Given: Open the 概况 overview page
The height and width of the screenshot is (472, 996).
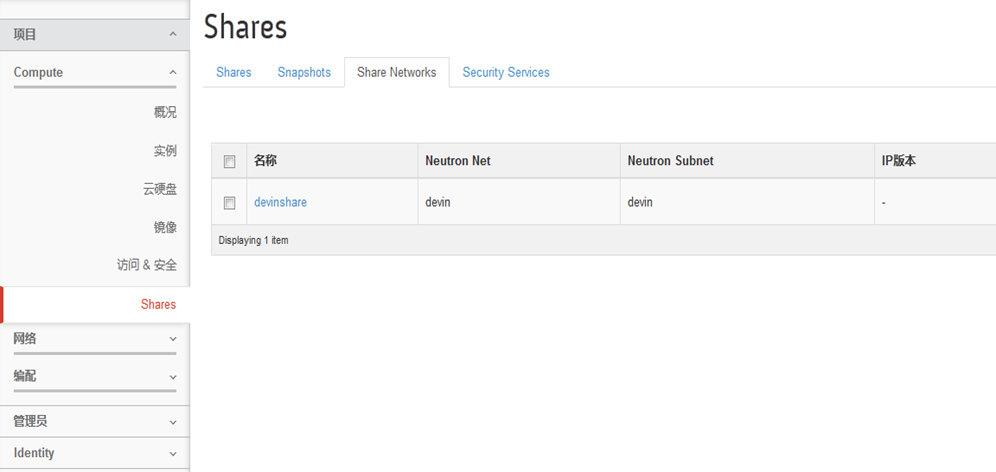Looking at the screenshot, I should [x=165, y=112].
